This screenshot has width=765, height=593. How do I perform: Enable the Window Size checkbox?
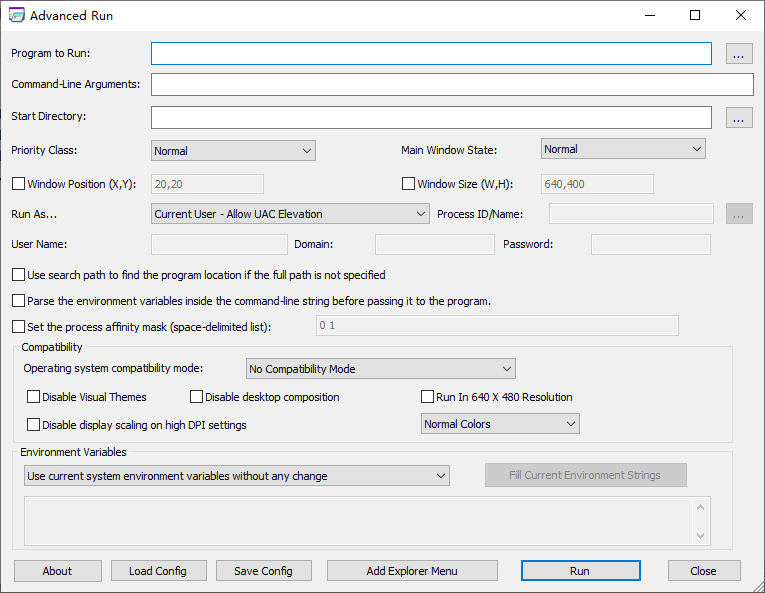(408, 184)
